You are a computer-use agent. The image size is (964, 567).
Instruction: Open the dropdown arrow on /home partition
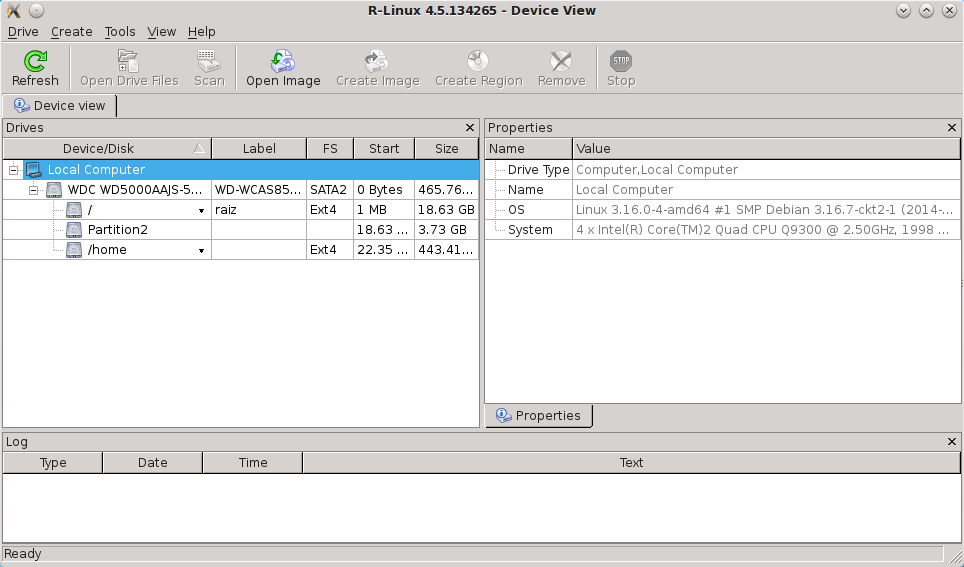pyautogui.click(x=201, y=250)
